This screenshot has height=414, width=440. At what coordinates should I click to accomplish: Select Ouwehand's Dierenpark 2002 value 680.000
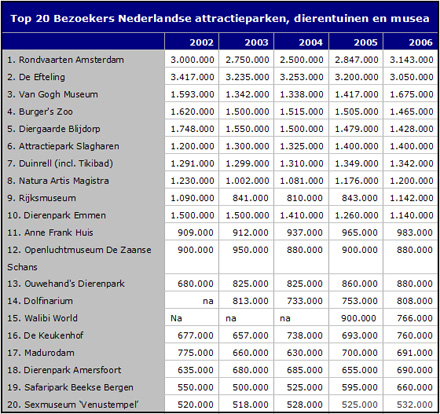tap(195, 284)
